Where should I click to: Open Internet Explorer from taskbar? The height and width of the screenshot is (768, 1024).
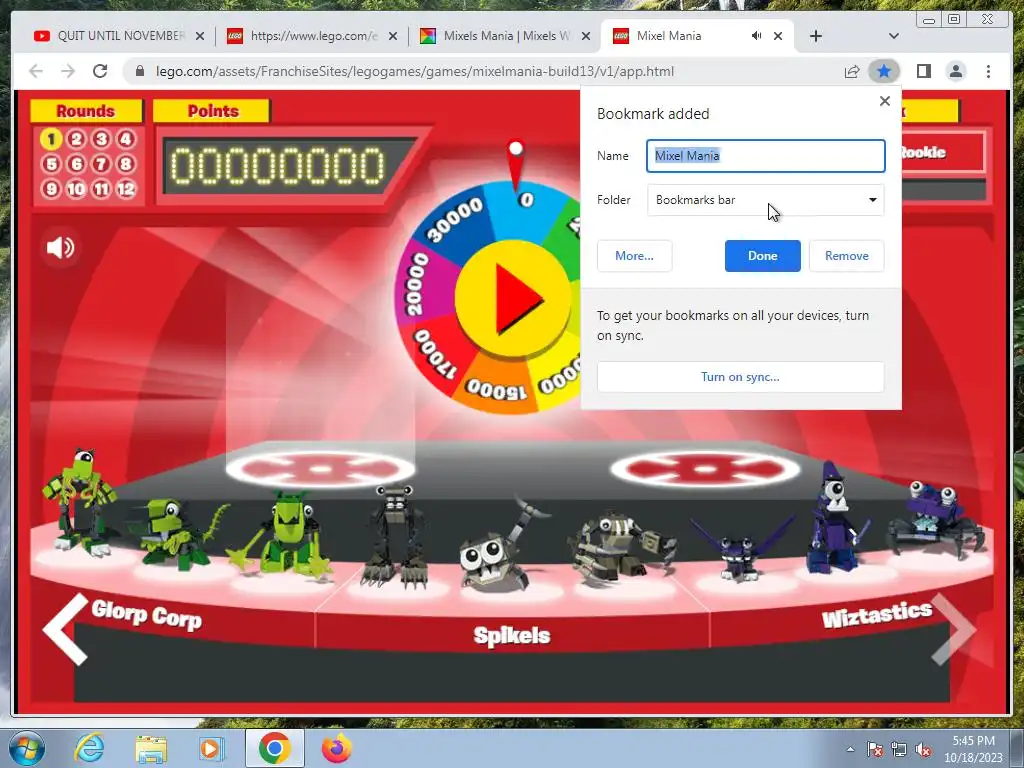(90, 748)
